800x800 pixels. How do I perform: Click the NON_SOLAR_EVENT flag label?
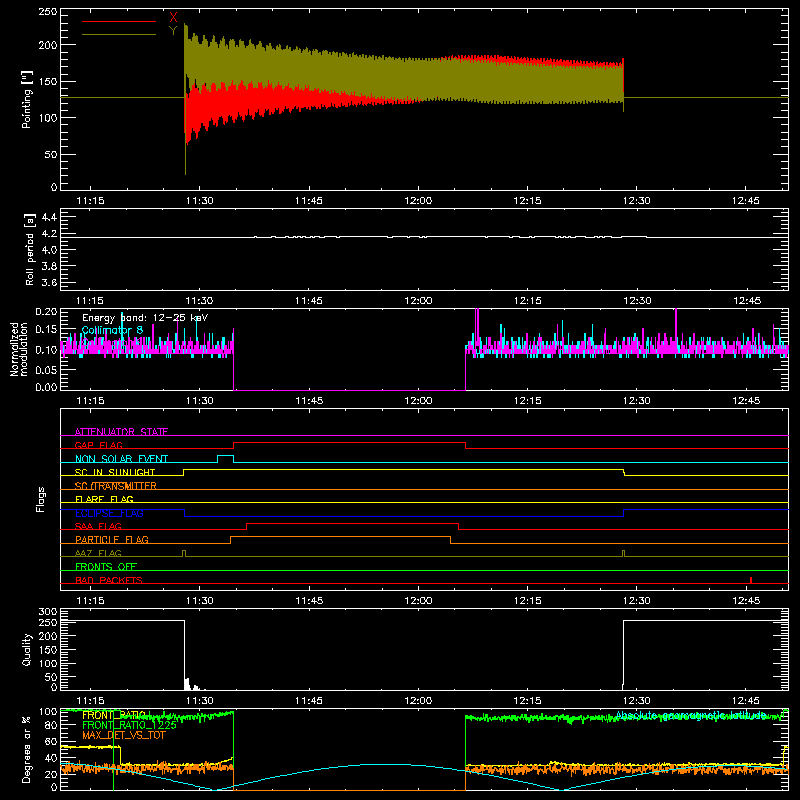121,459
